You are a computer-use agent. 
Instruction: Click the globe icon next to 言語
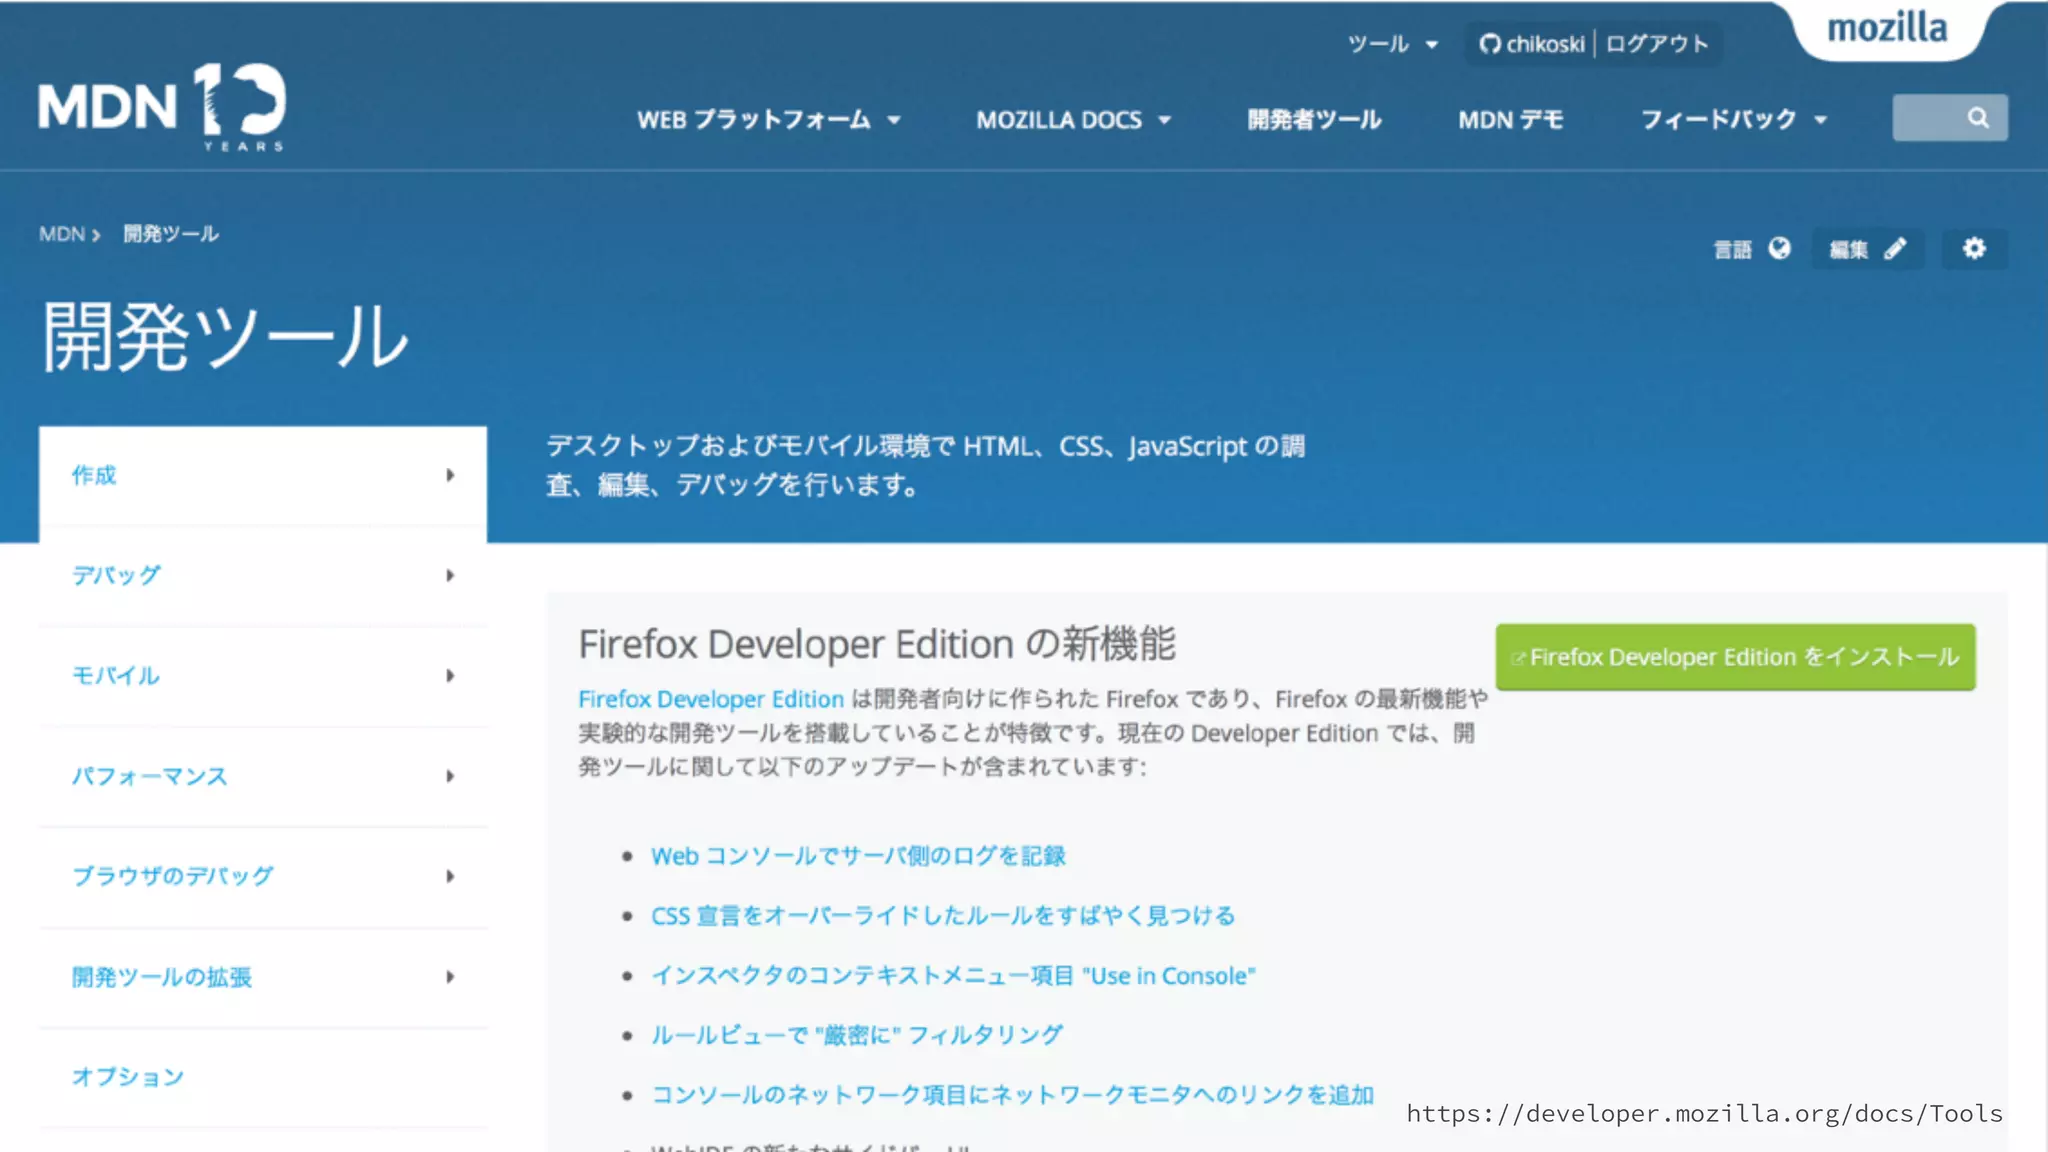[x=1779, y=248]
